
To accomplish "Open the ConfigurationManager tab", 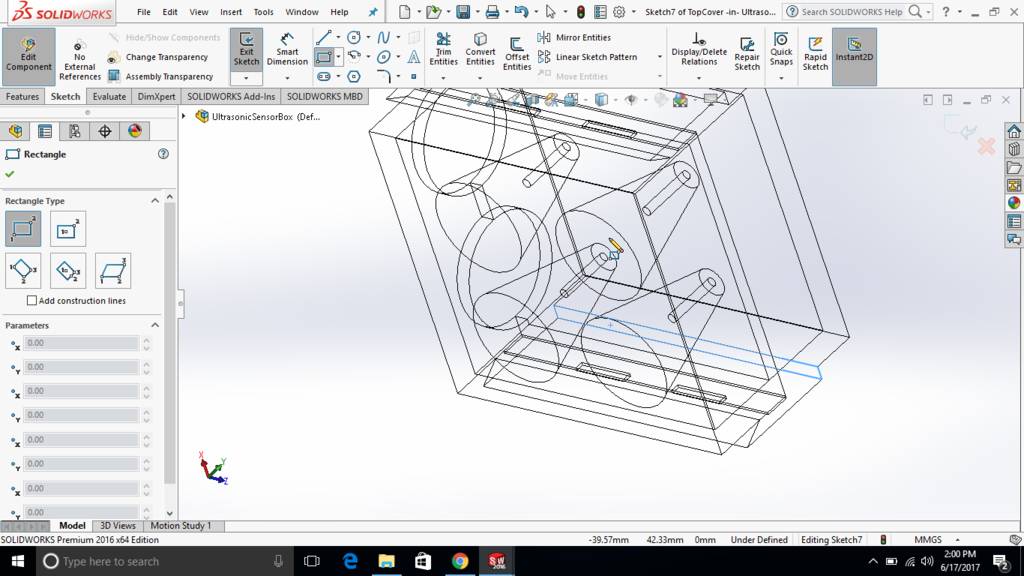I will pos(74,131).
